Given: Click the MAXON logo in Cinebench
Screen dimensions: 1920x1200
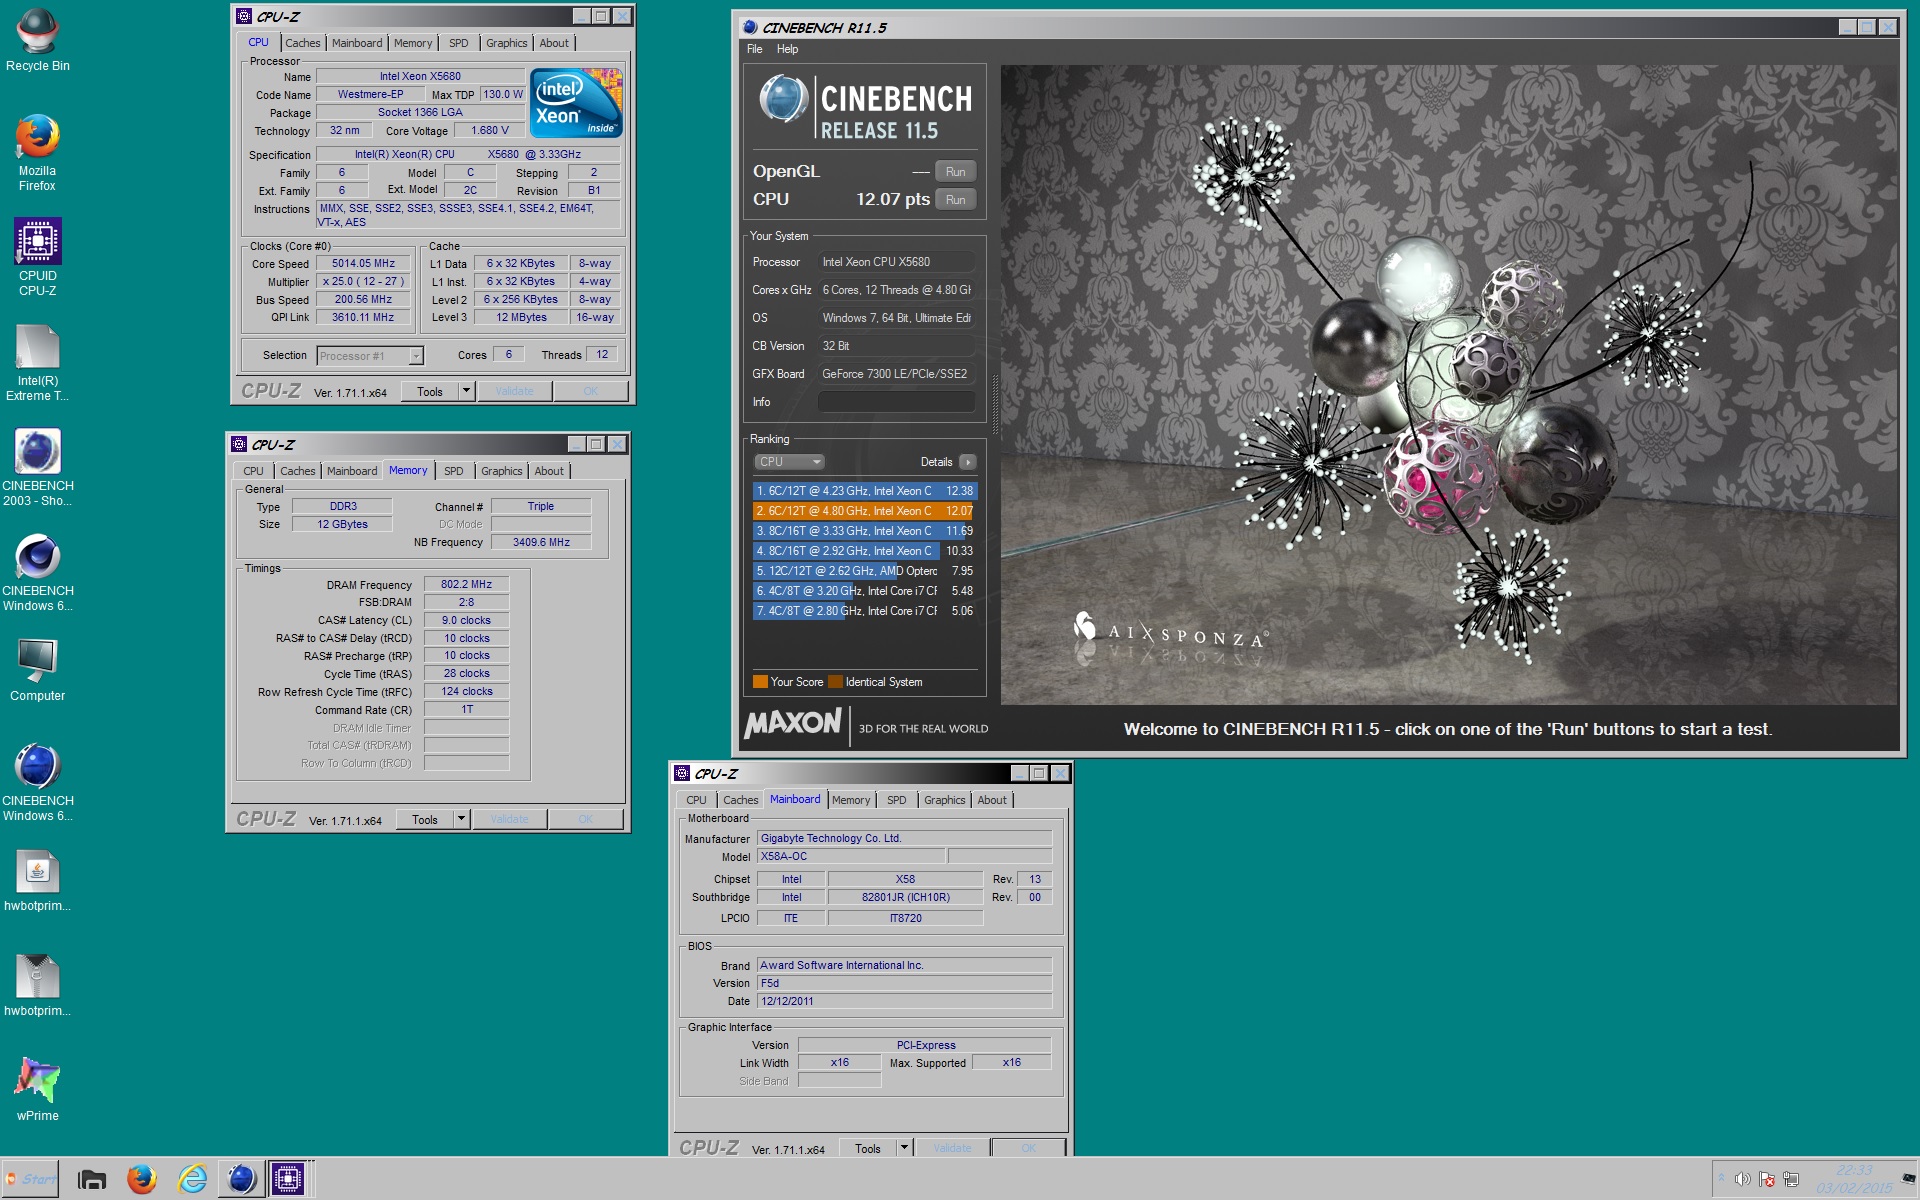Looking at the screenshot, I should [793, 723].
